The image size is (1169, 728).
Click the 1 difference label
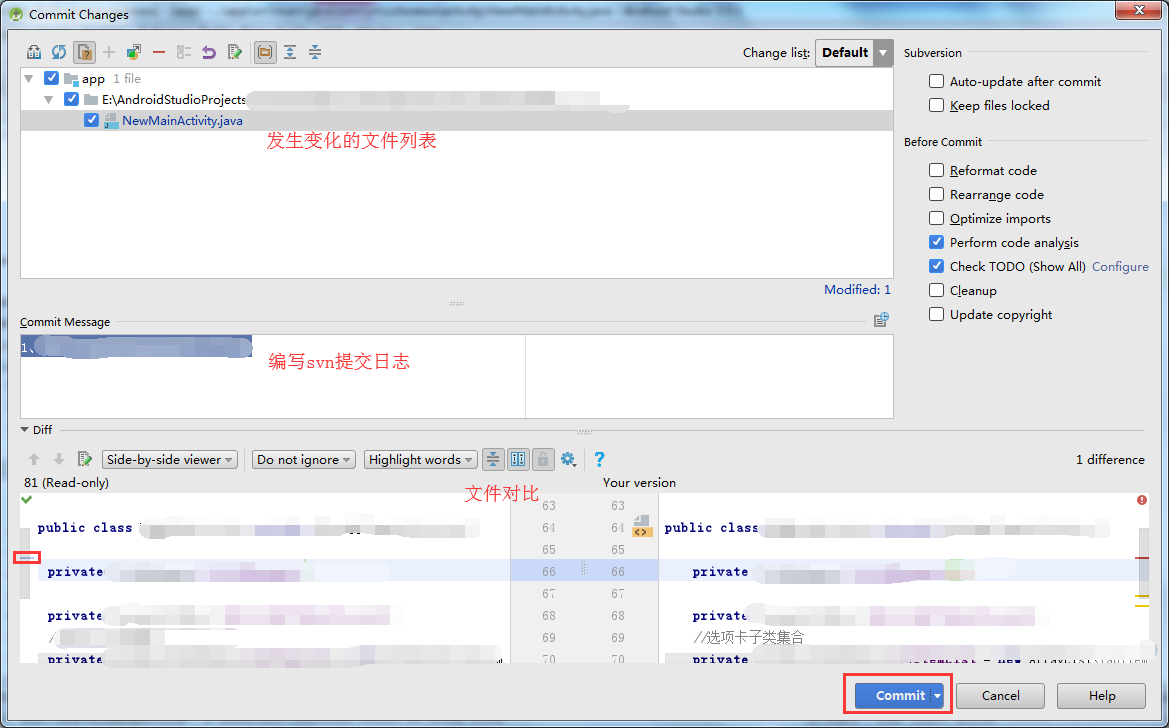(1110, 459)
